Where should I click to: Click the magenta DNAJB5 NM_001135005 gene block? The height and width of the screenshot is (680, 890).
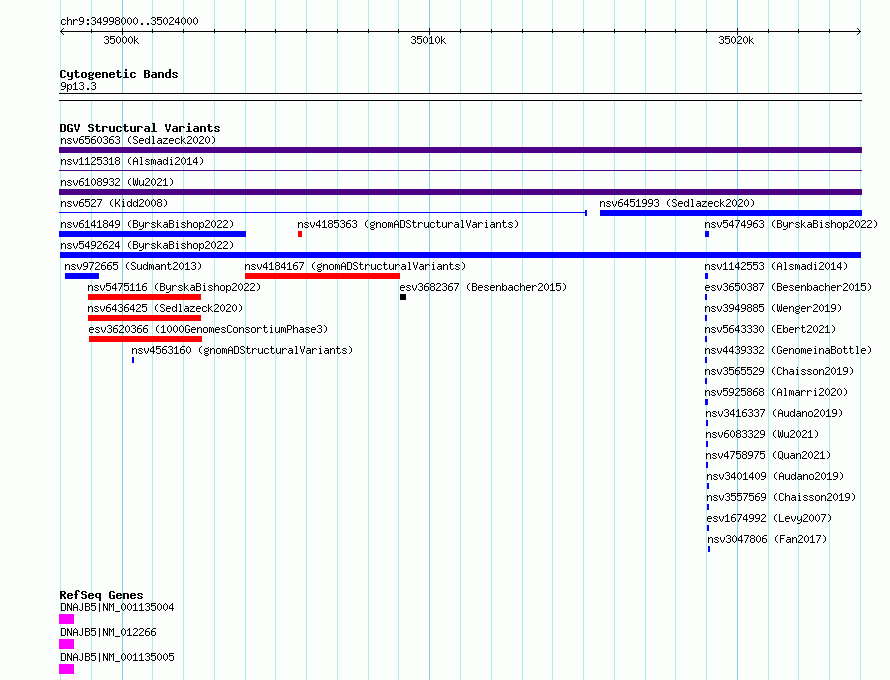[x=66, y=669]
